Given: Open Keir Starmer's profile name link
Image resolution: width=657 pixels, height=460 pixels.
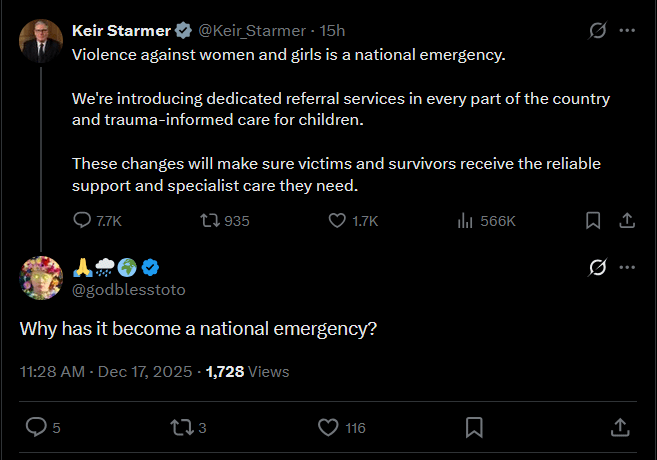Looking at the screenshot, I should pyautogui.click(x=119, y=30).
